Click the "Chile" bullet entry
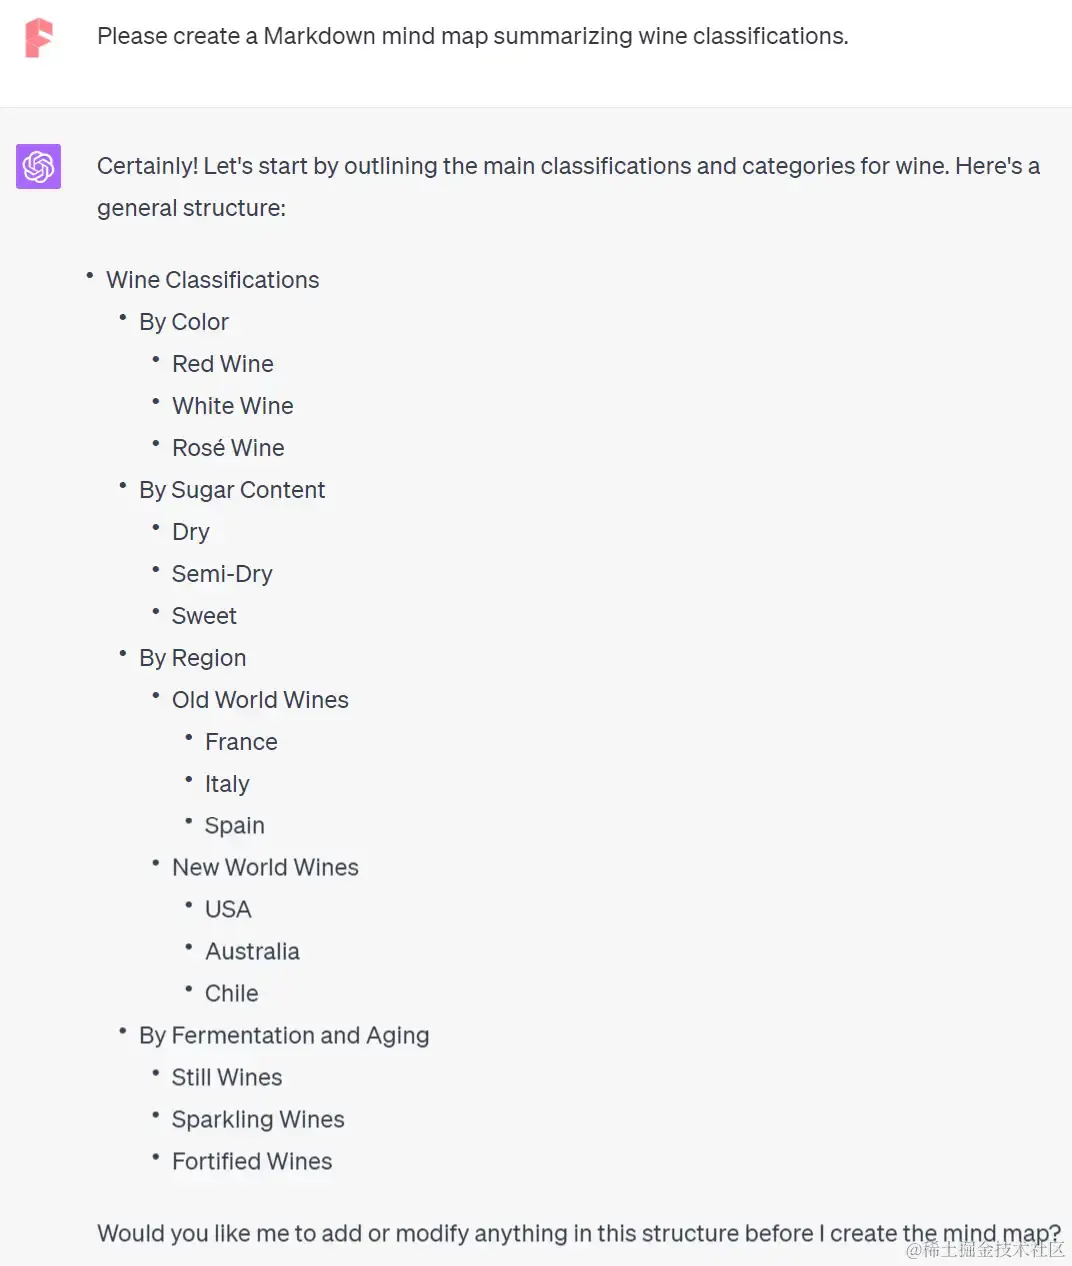1072x1266 pixels. (231, 993)
